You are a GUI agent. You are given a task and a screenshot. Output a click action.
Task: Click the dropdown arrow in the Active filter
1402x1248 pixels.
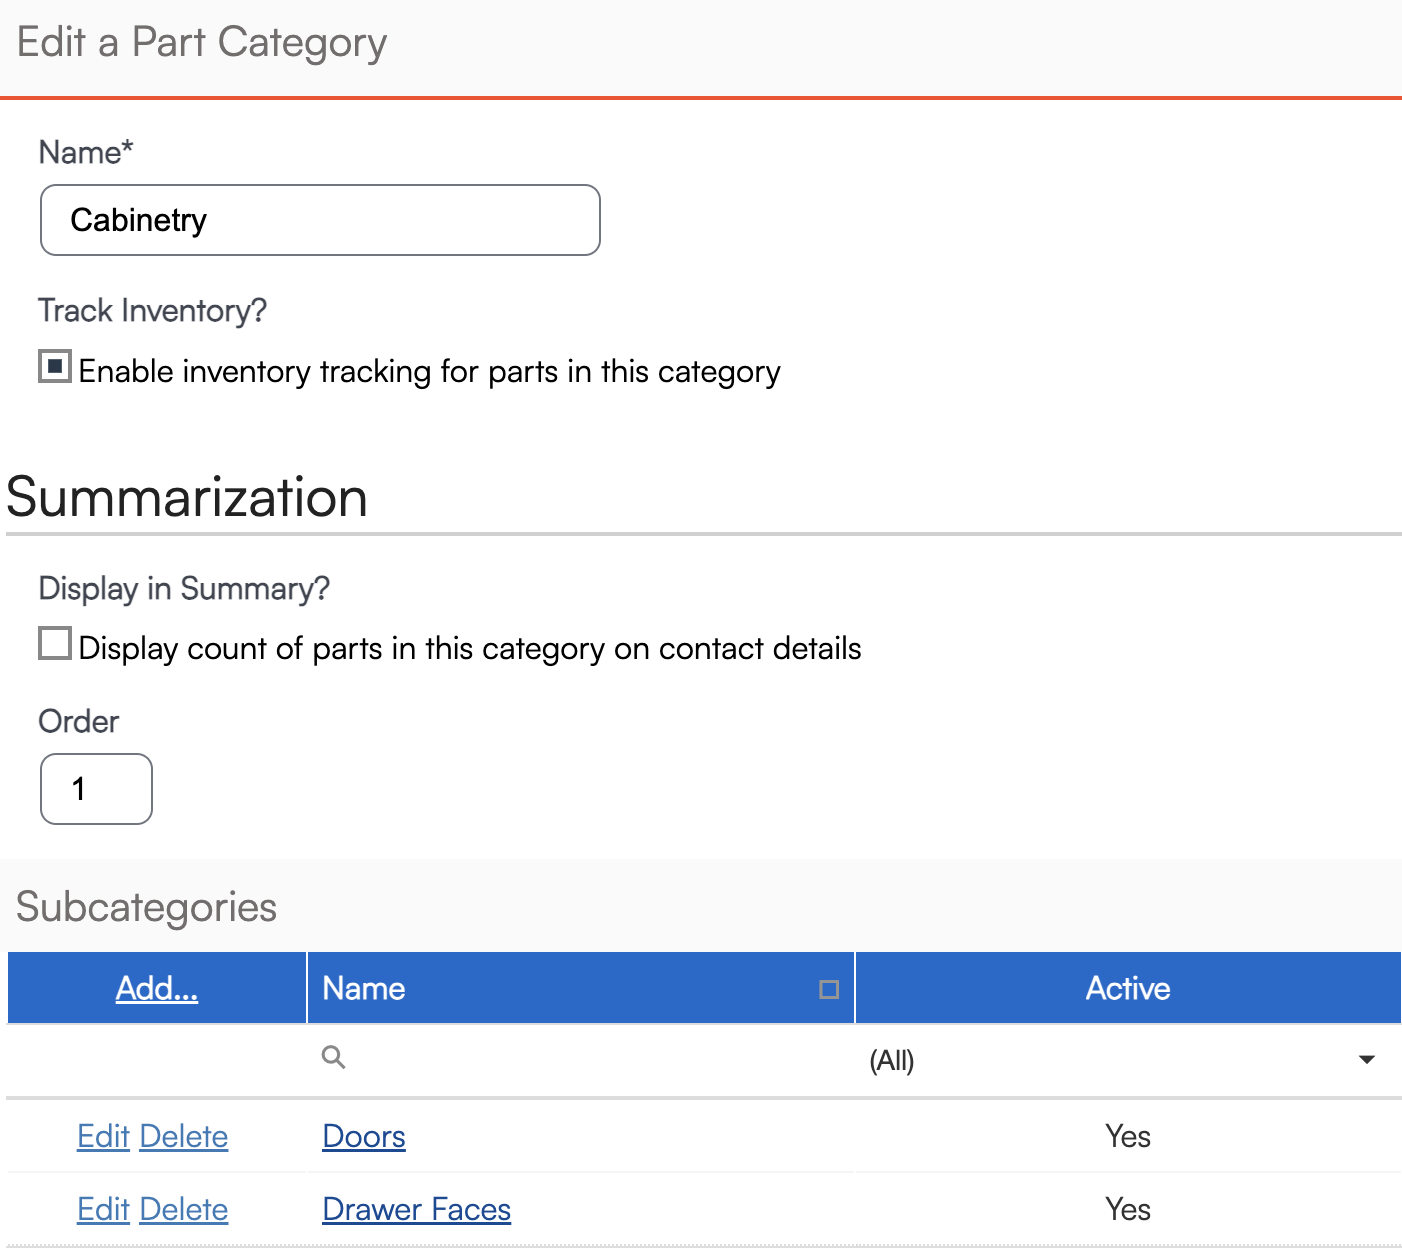[x=1366, y=1060]
